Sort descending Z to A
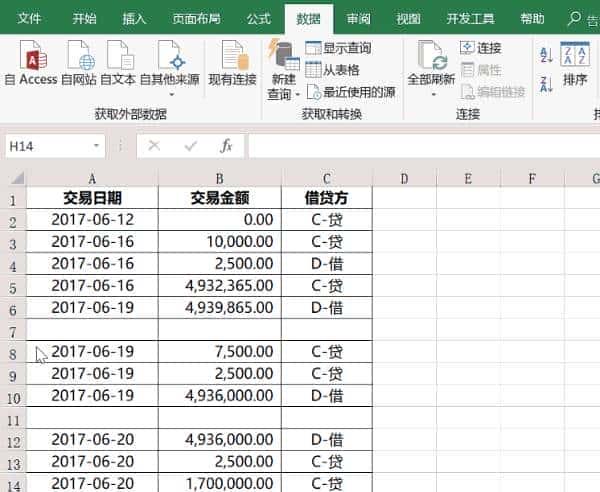The width and height of the screenshot is (600, 492). [x=546, y=84]
